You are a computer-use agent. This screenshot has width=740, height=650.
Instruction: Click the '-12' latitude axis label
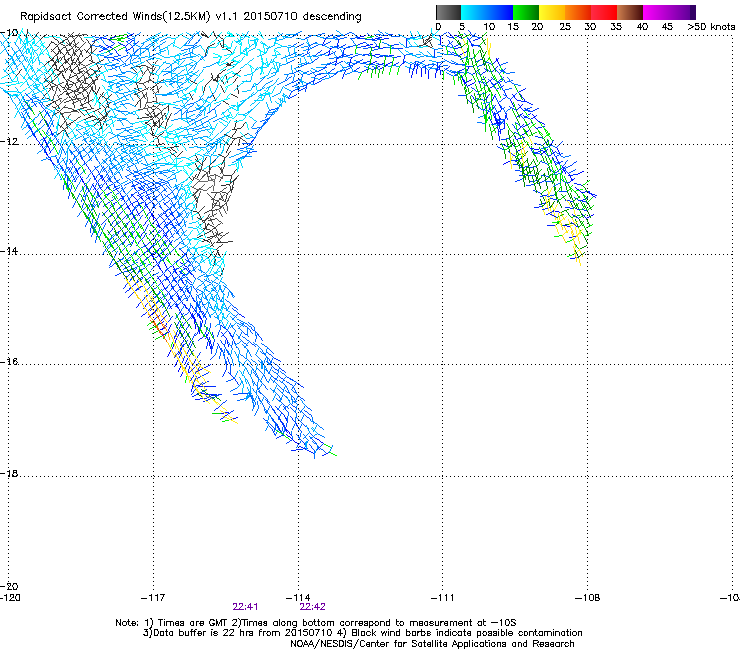[x=9, y=142]
